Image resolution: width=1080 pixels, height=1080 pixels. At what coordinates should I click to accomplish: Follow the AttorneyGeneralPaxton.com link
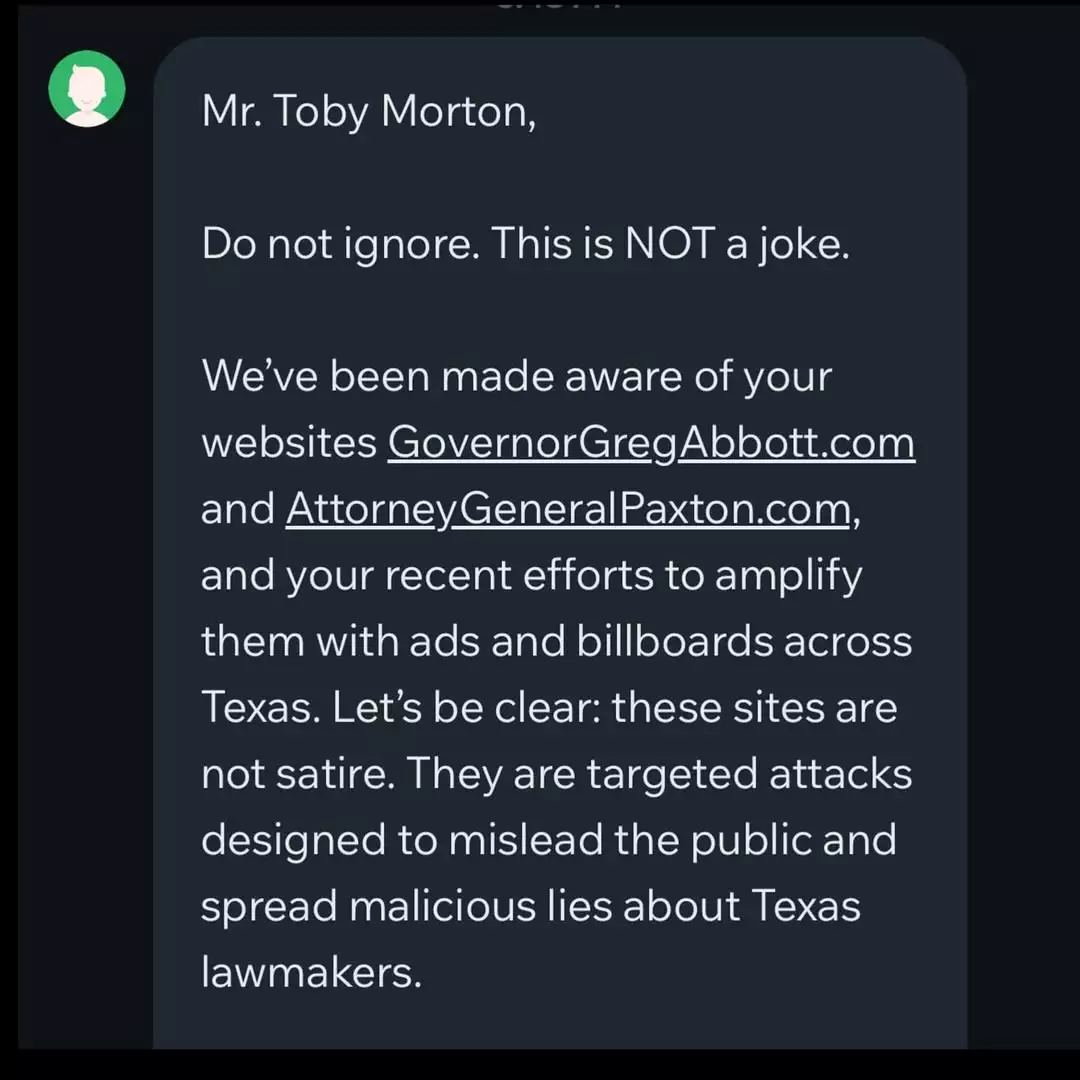[x=568, y=509]
